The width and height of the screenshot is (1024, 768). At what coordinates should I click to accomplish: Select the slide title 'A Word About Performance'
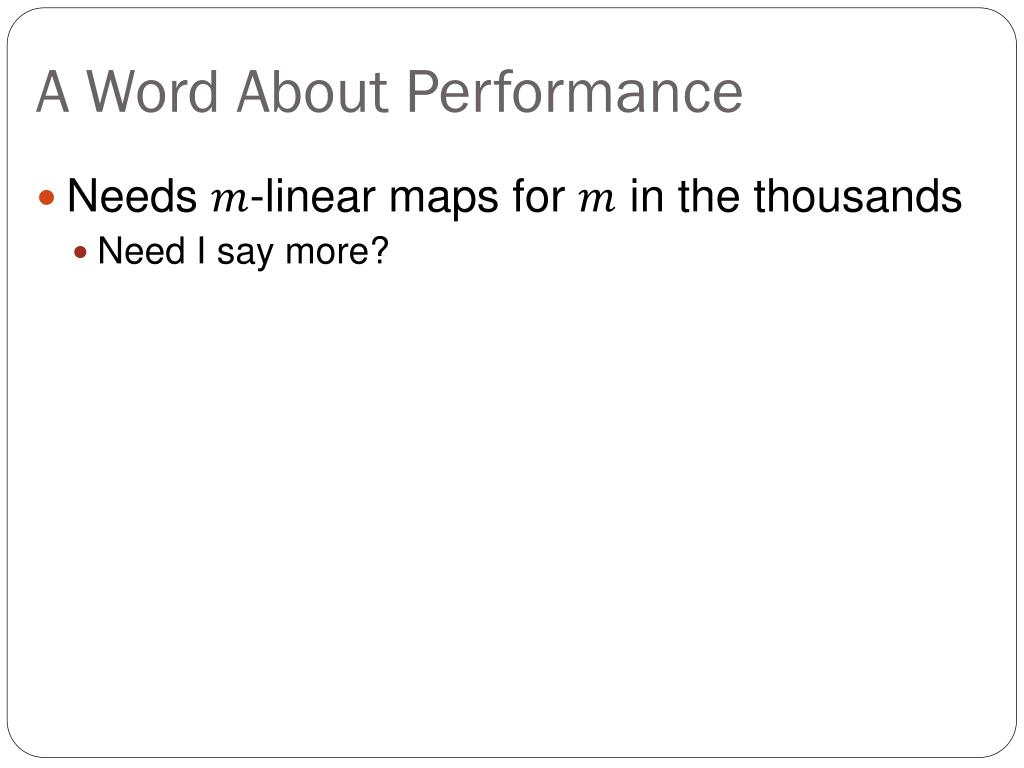click(x=389, y=92)
